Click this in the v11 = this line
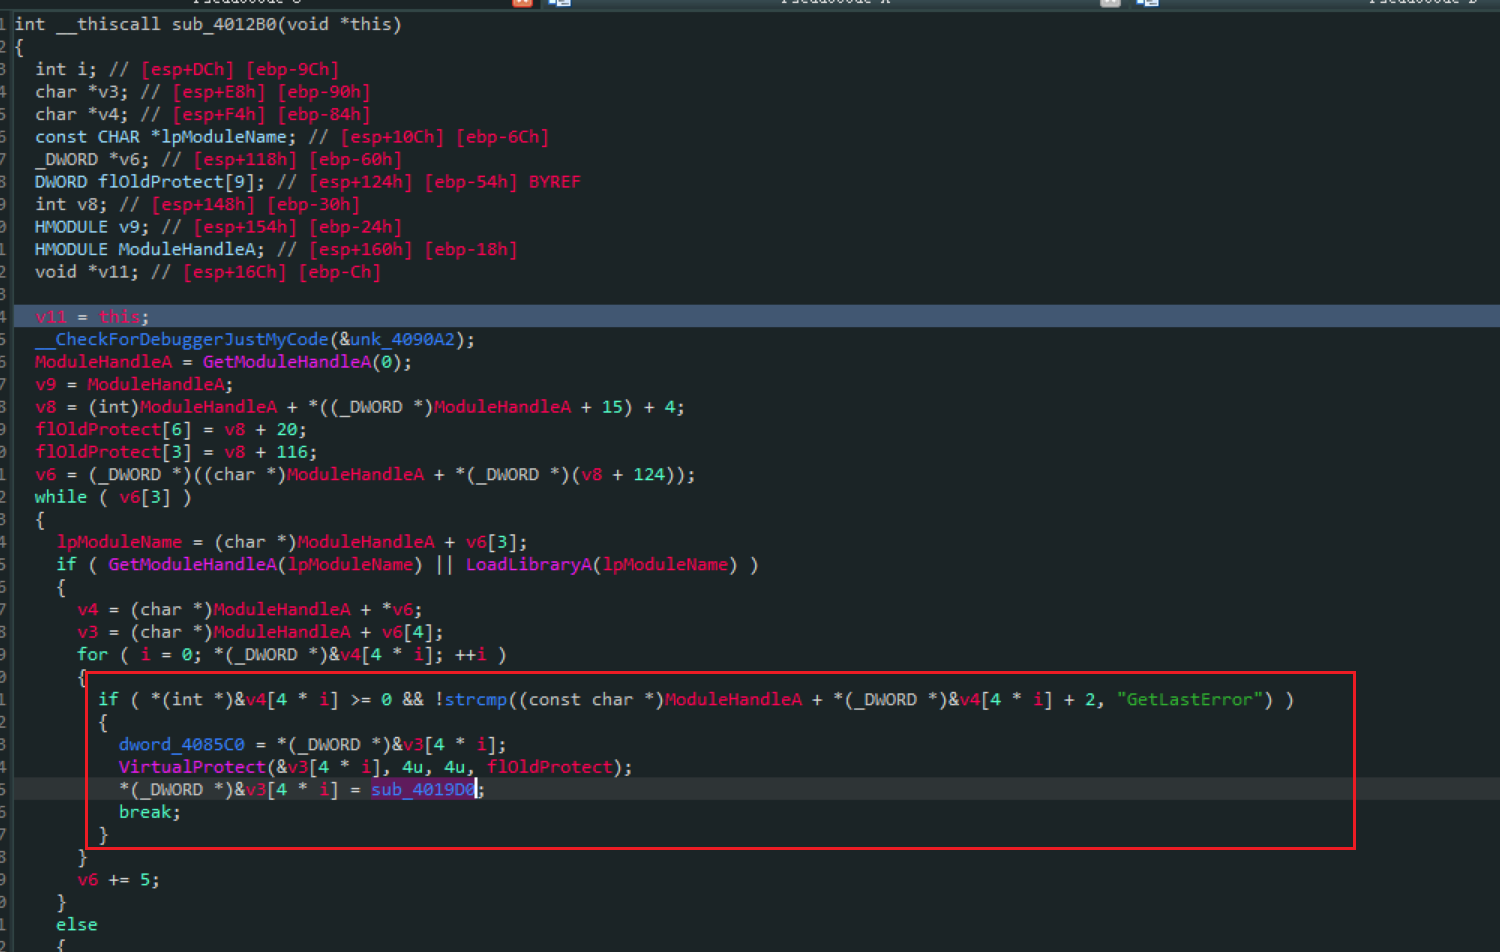This screenshot has width=1500, height=952. 119,317
